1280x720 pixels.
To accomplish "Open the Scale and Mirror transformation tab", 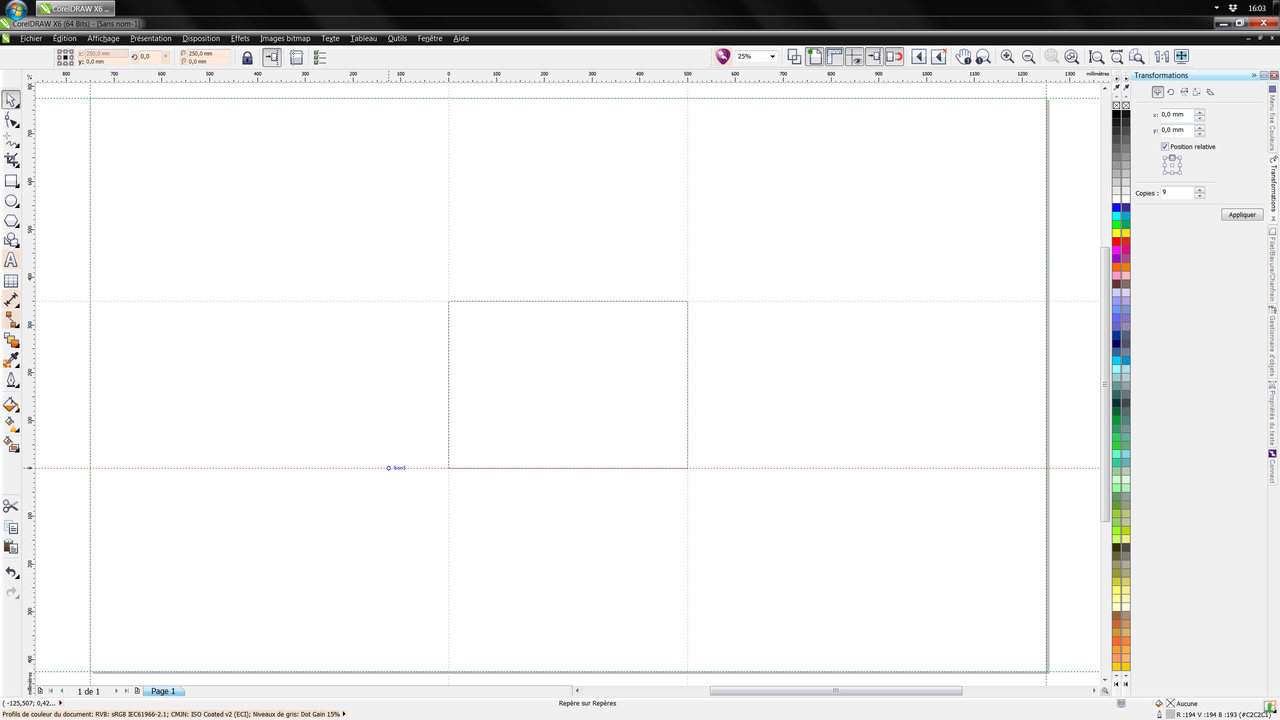I will pyautogui.click(x=1183, y=92).
